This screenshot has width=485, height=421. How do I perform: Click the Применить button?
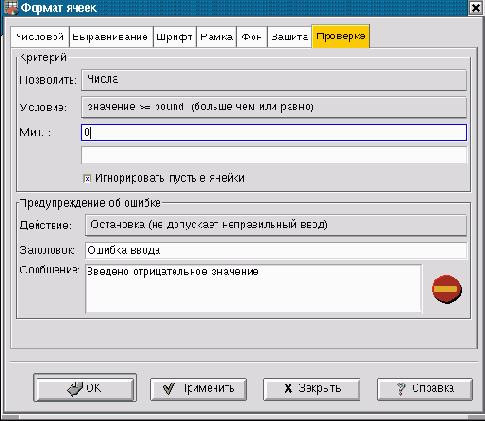(198, 389)
